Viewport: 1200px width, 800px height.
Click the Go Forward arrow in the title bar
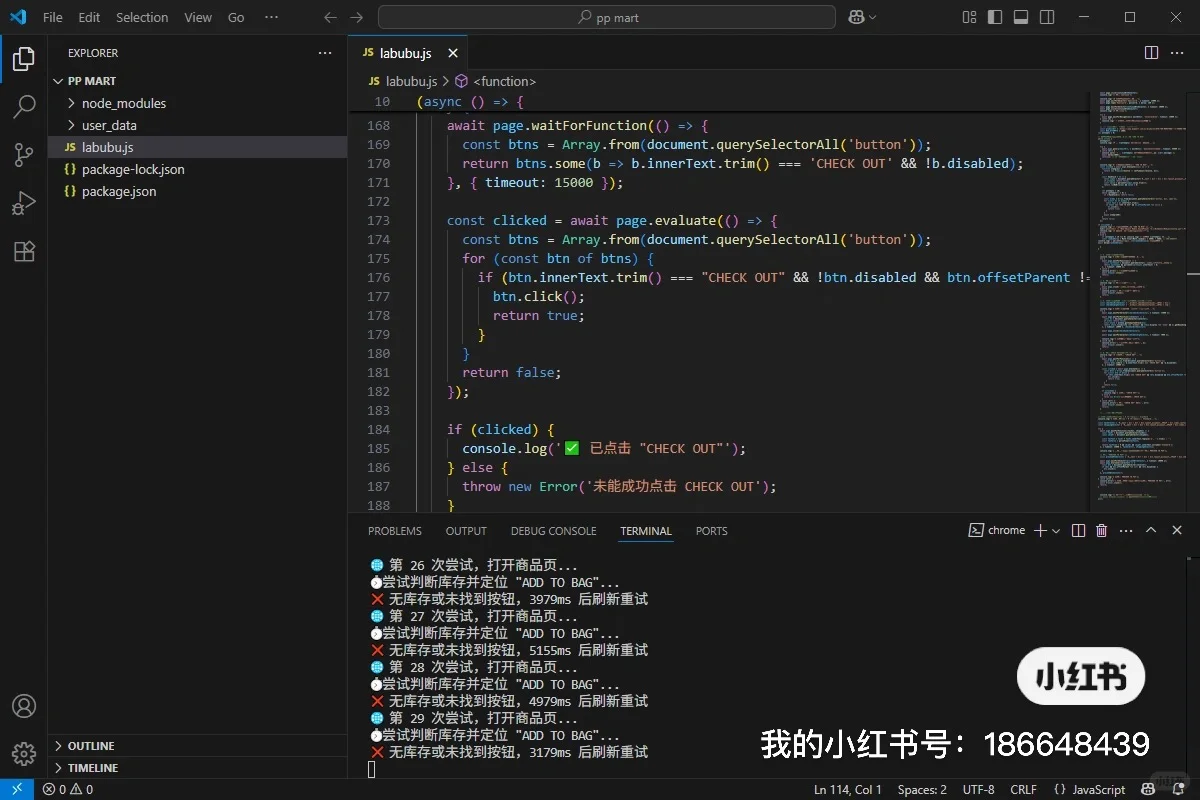pos(357,17)
